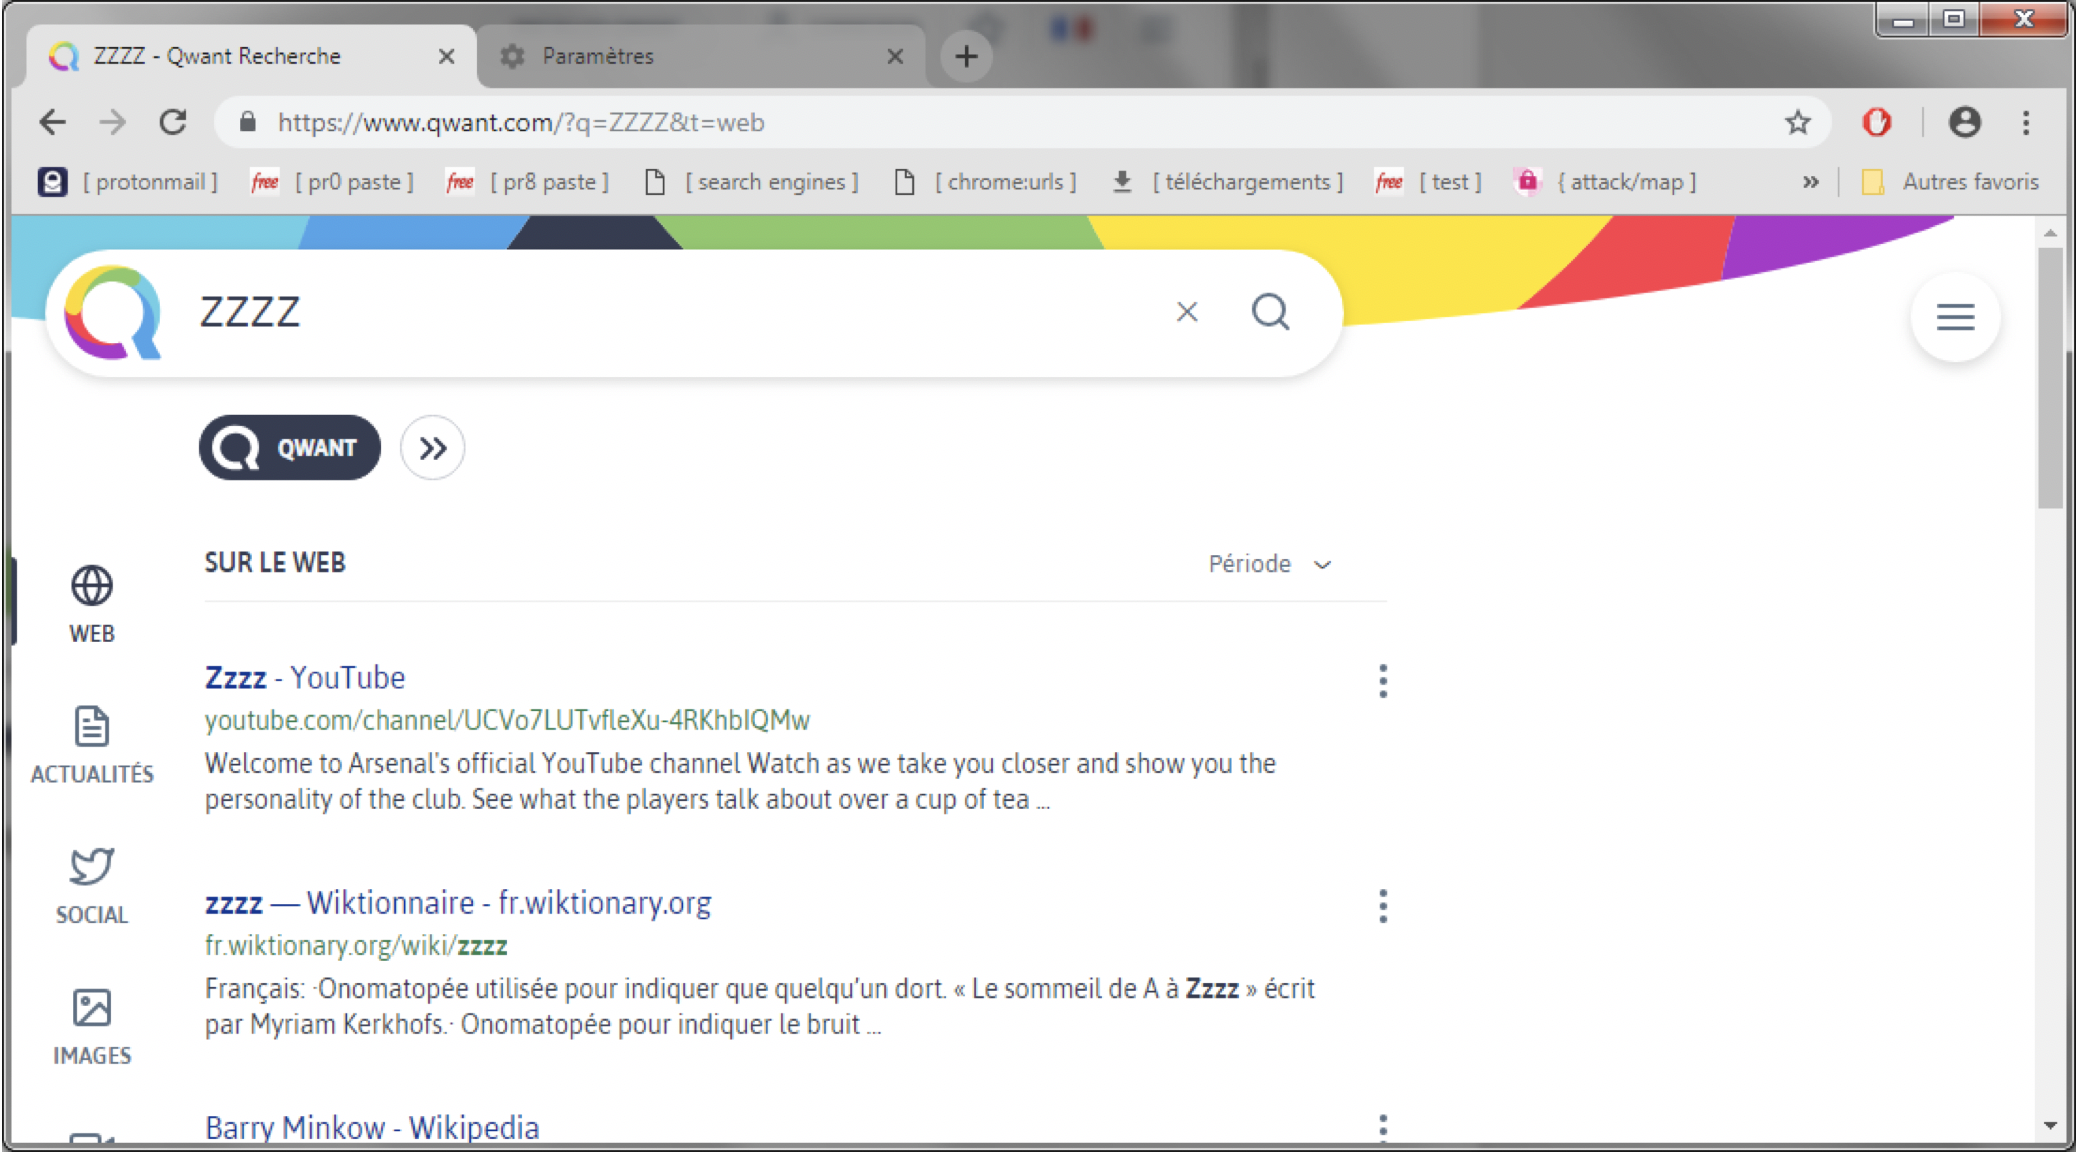Screen dimensions: 2078x1154
Task: Click the youtube.com channel URL
Action: 507,720
